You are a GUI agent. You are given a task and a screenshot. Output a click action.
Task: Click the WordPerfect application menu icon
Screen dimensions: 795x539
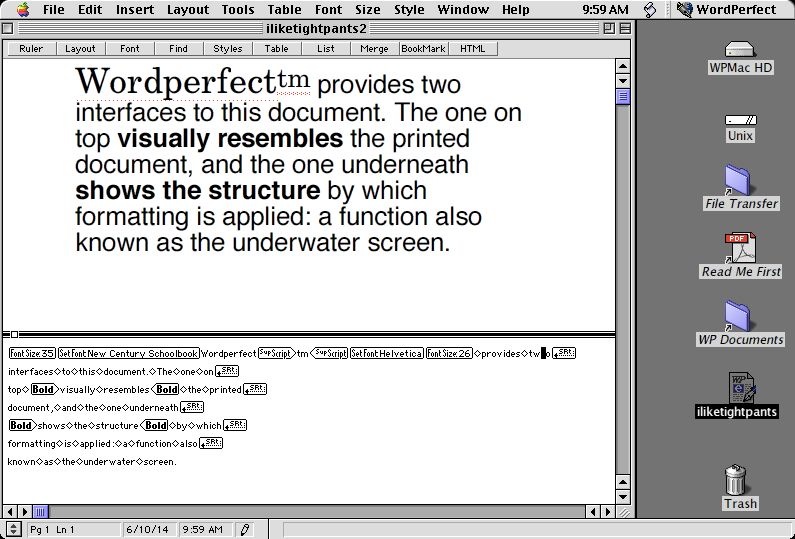tap(685, 9)
